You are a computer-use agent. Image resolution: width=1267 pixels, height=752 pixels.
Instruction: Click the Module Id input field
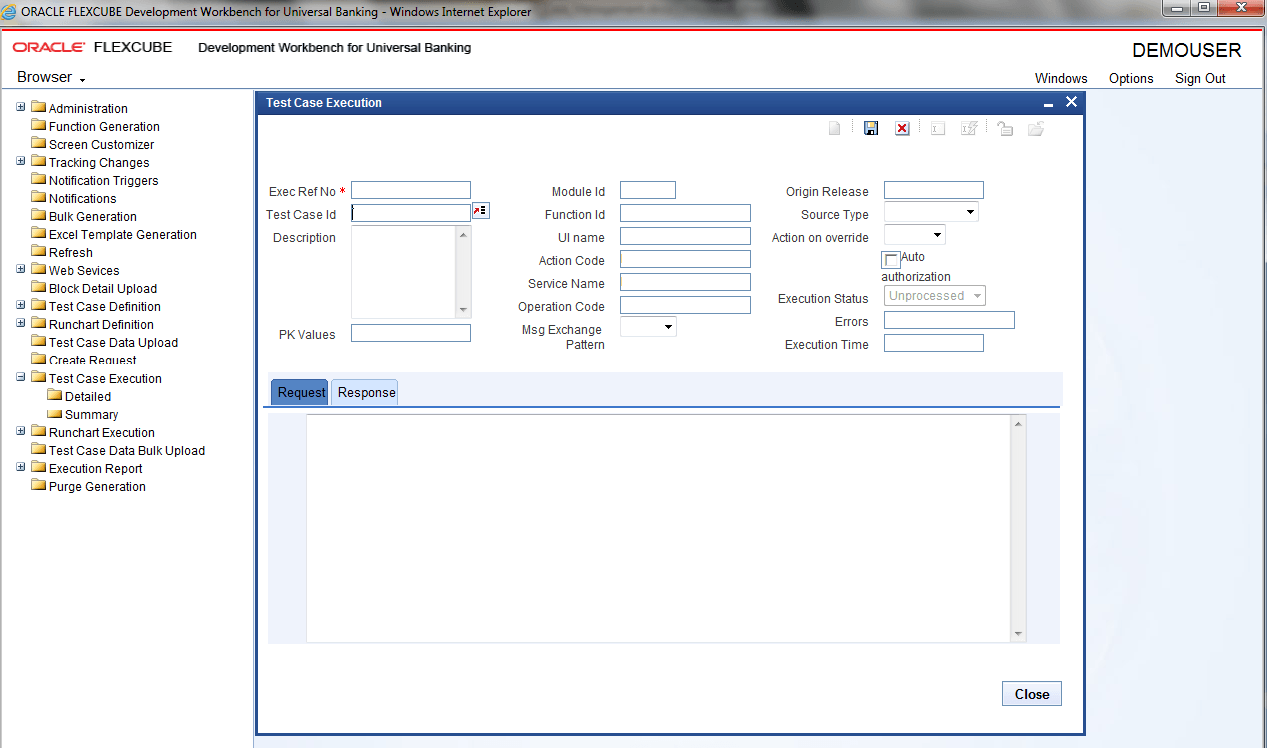coord(648,190)
